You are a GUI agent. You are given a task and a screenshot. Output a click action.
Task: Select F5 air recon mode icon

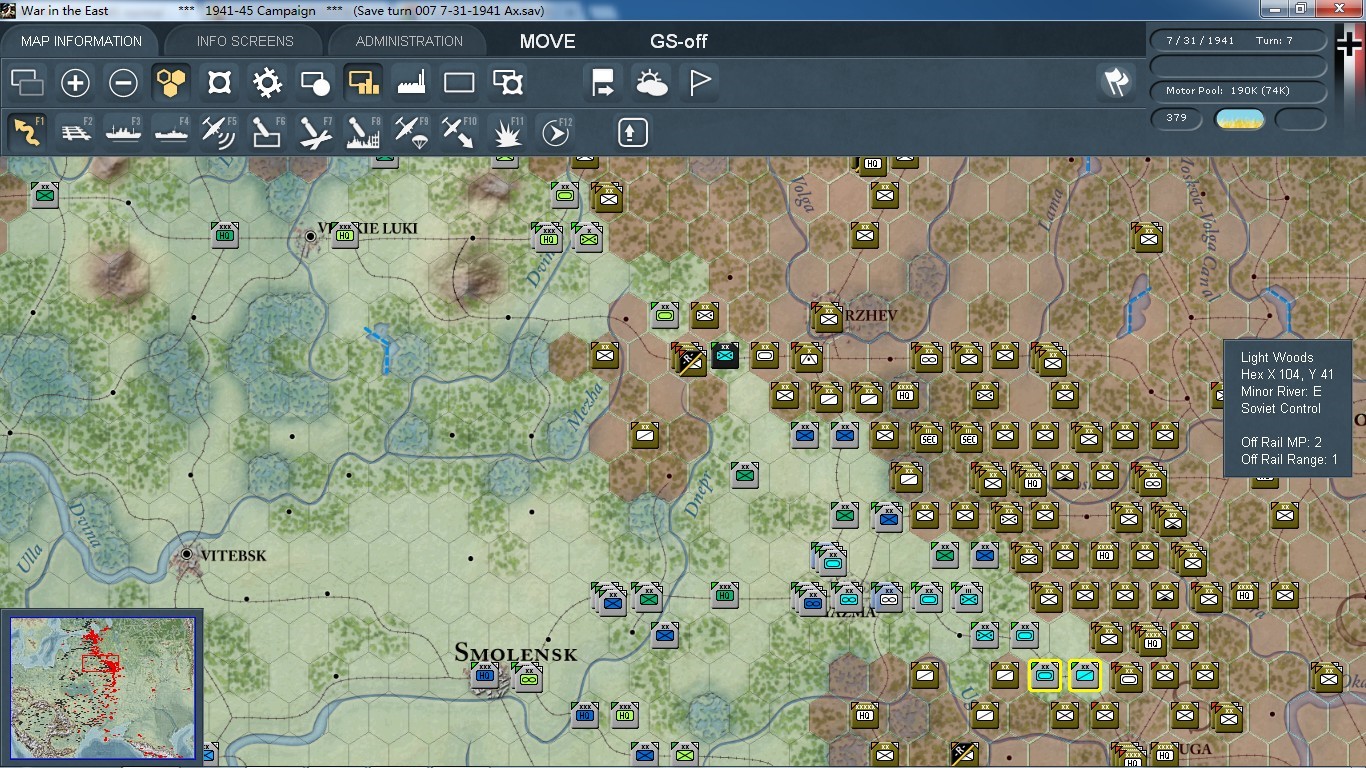click(x=219, y=132)
